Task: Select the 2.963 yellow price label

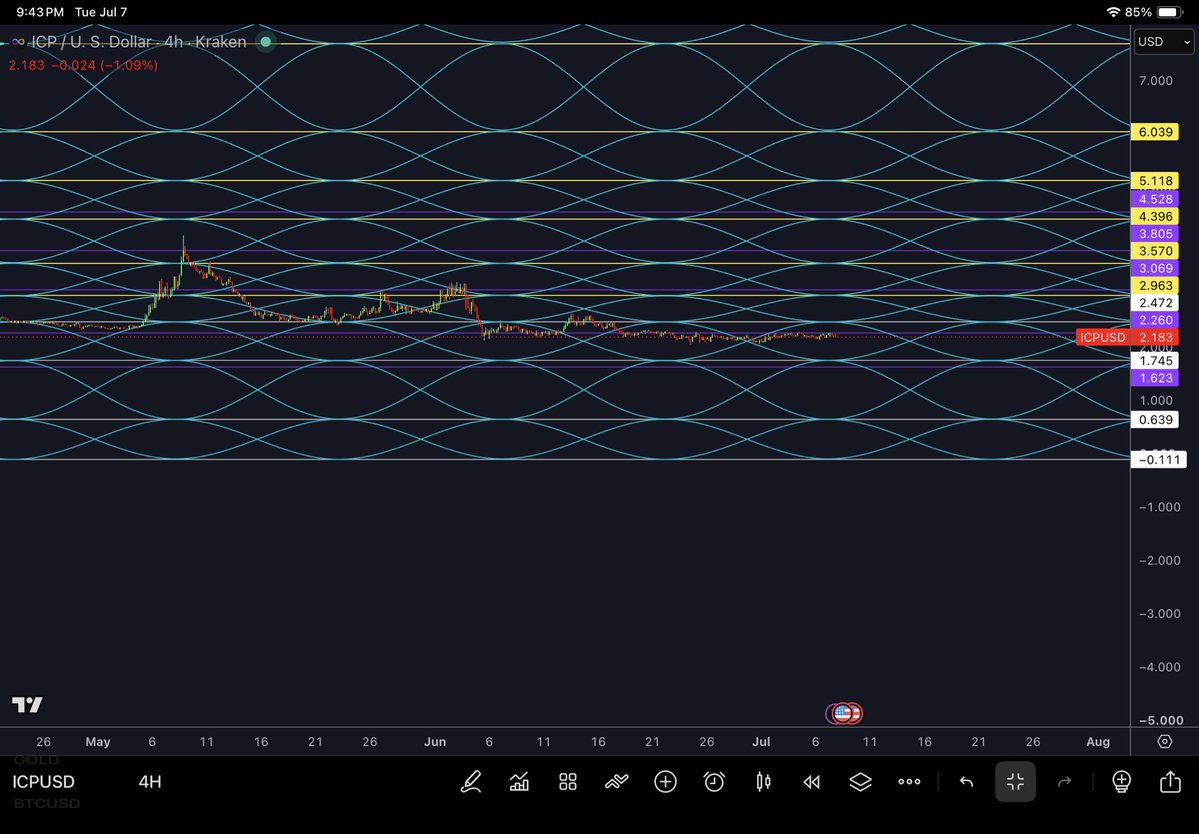Action: [1155, 286]
